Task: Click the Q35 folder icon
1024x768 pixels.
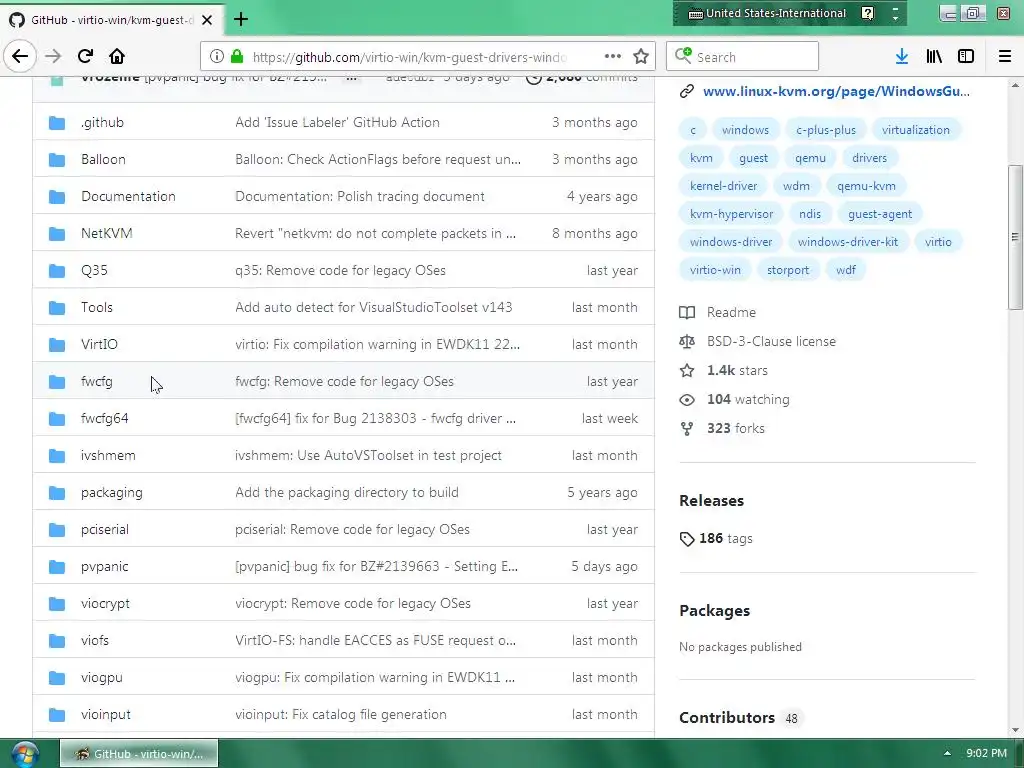Action: [57, 270]
